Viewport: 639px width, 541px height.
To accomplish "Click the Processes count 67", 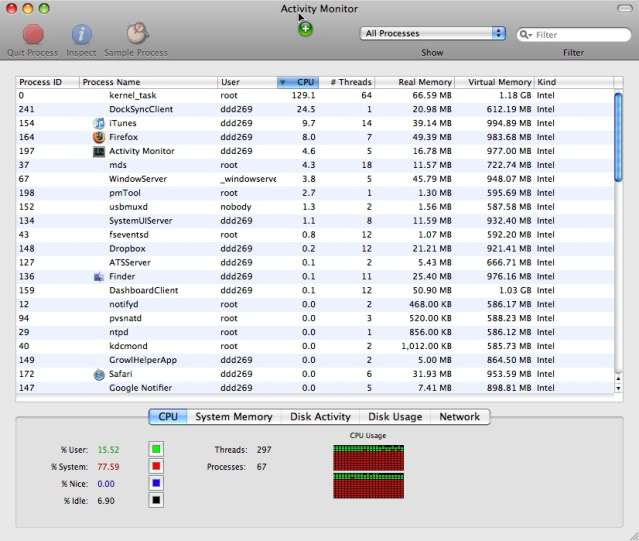I will coord(261,467).
